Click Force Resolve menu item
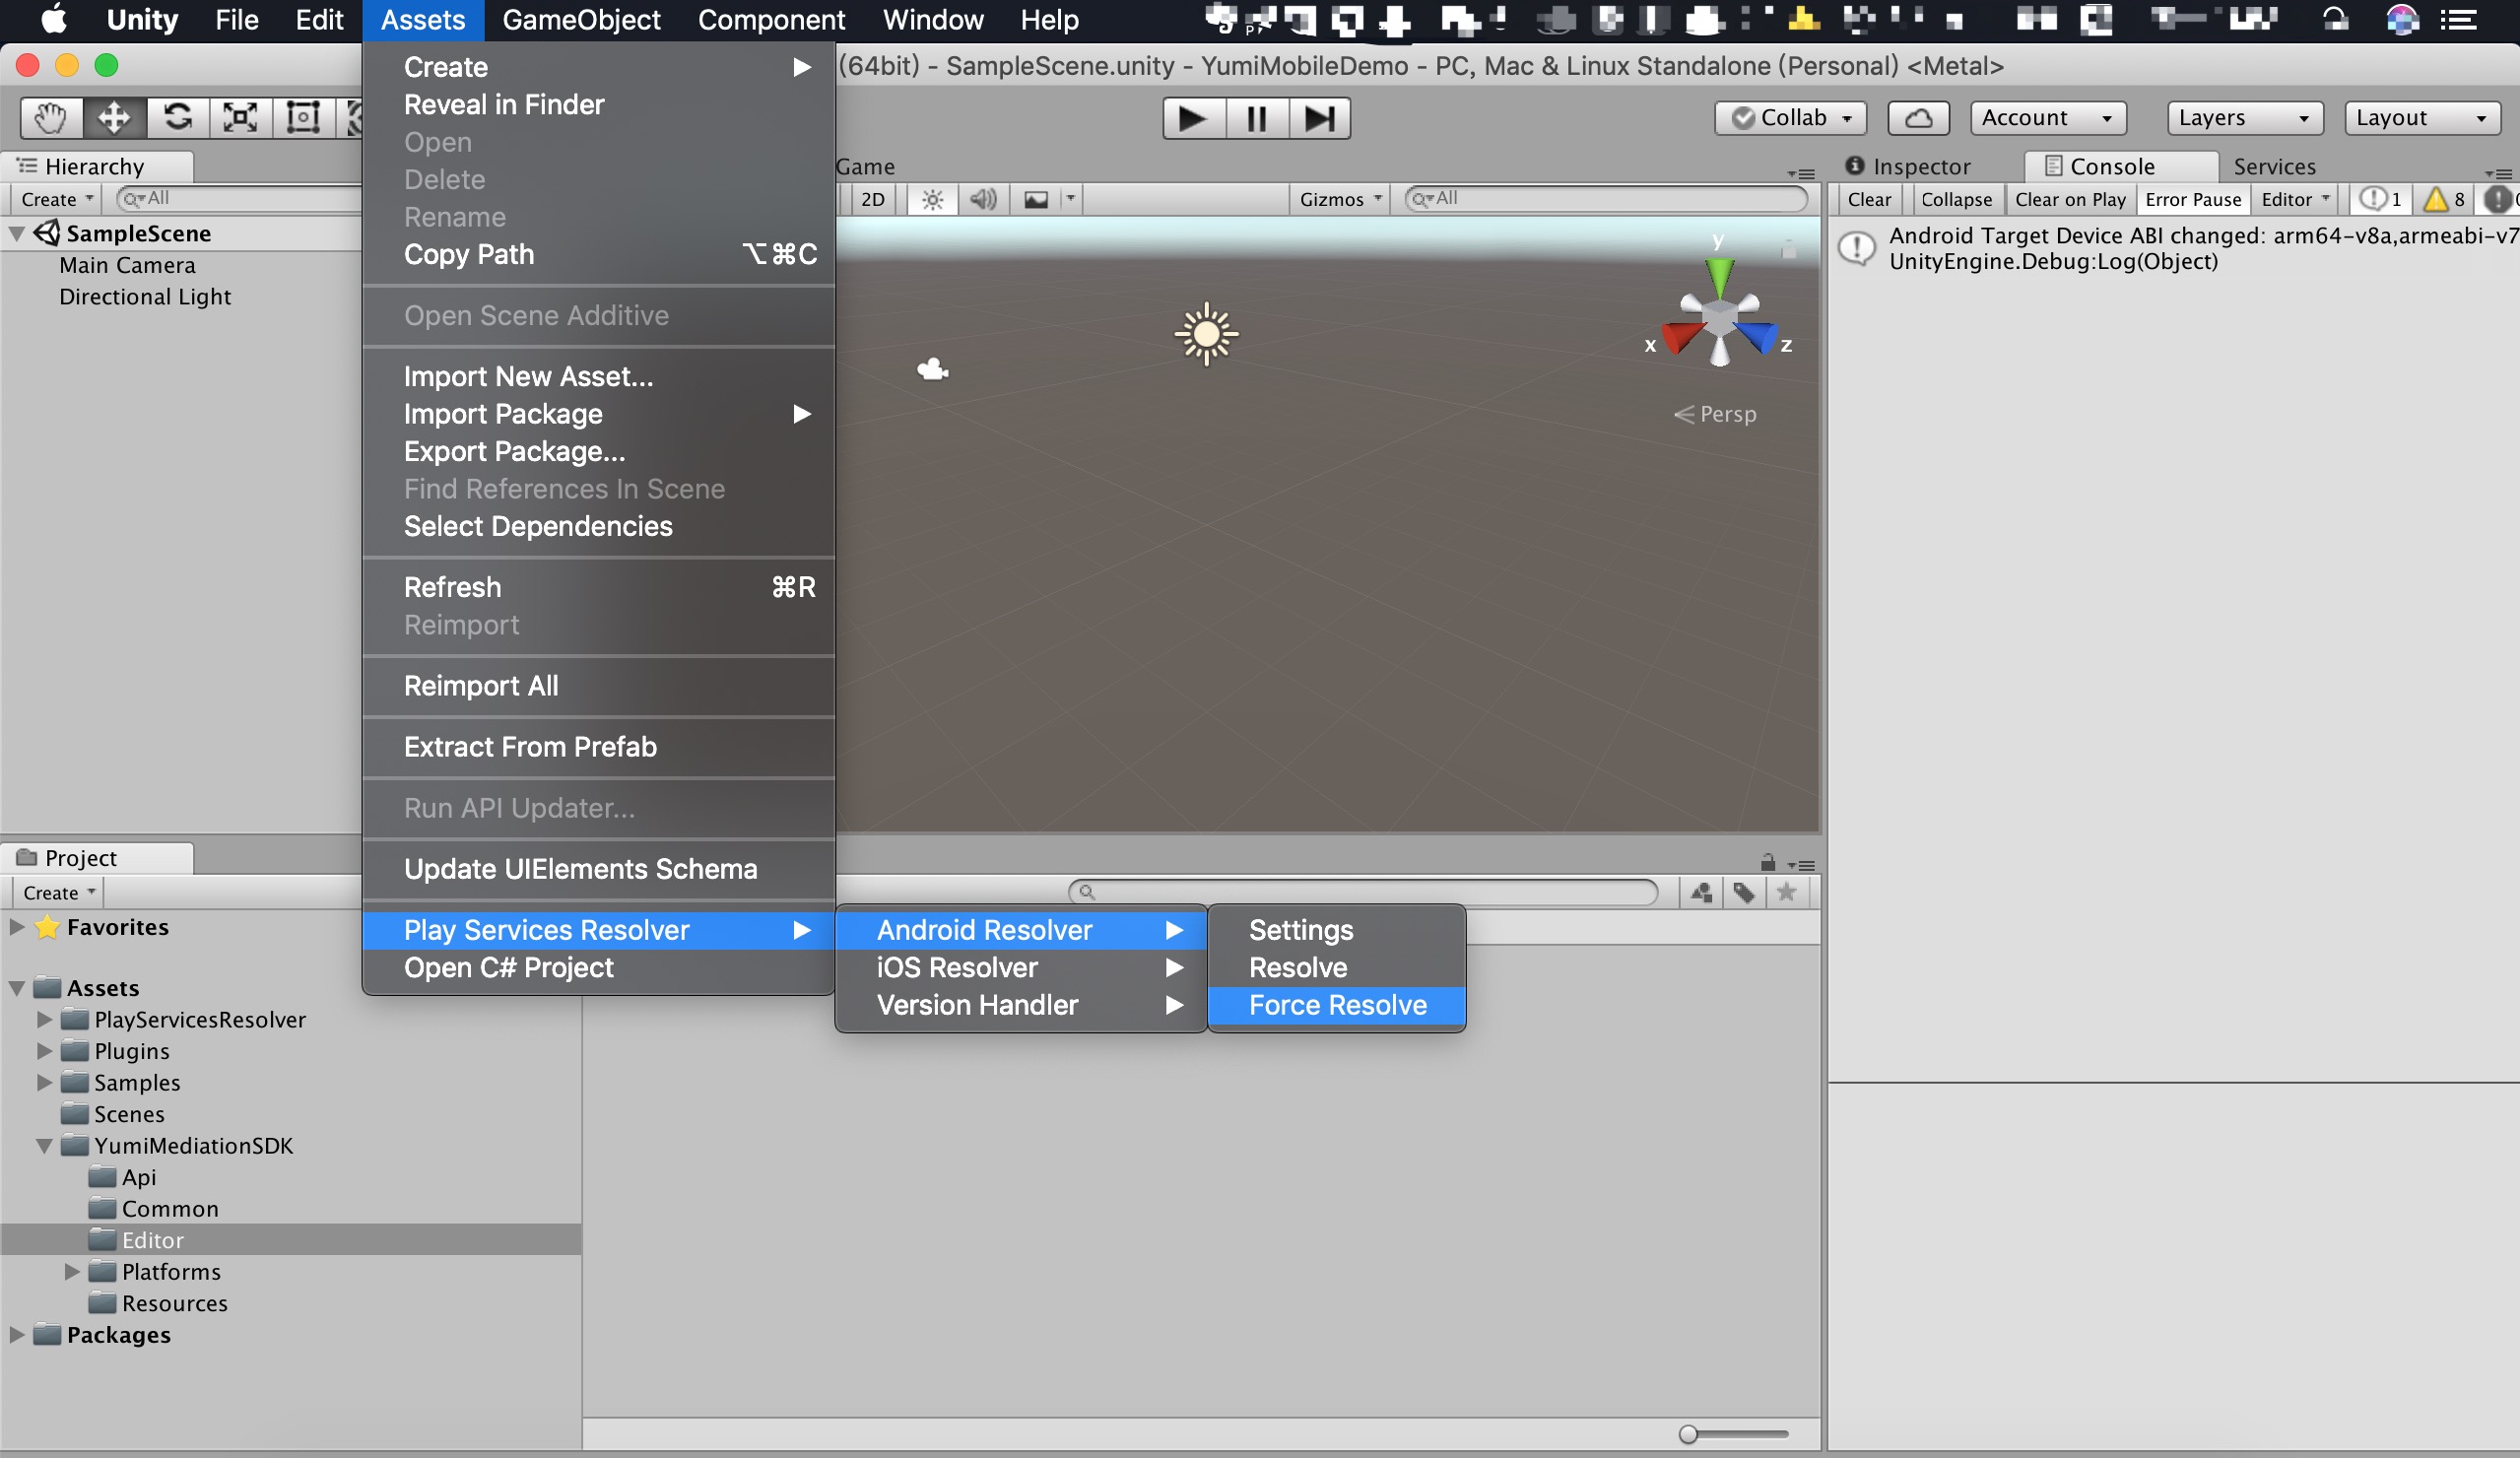2520x1458 pixels. (x=1336, y=1005)
